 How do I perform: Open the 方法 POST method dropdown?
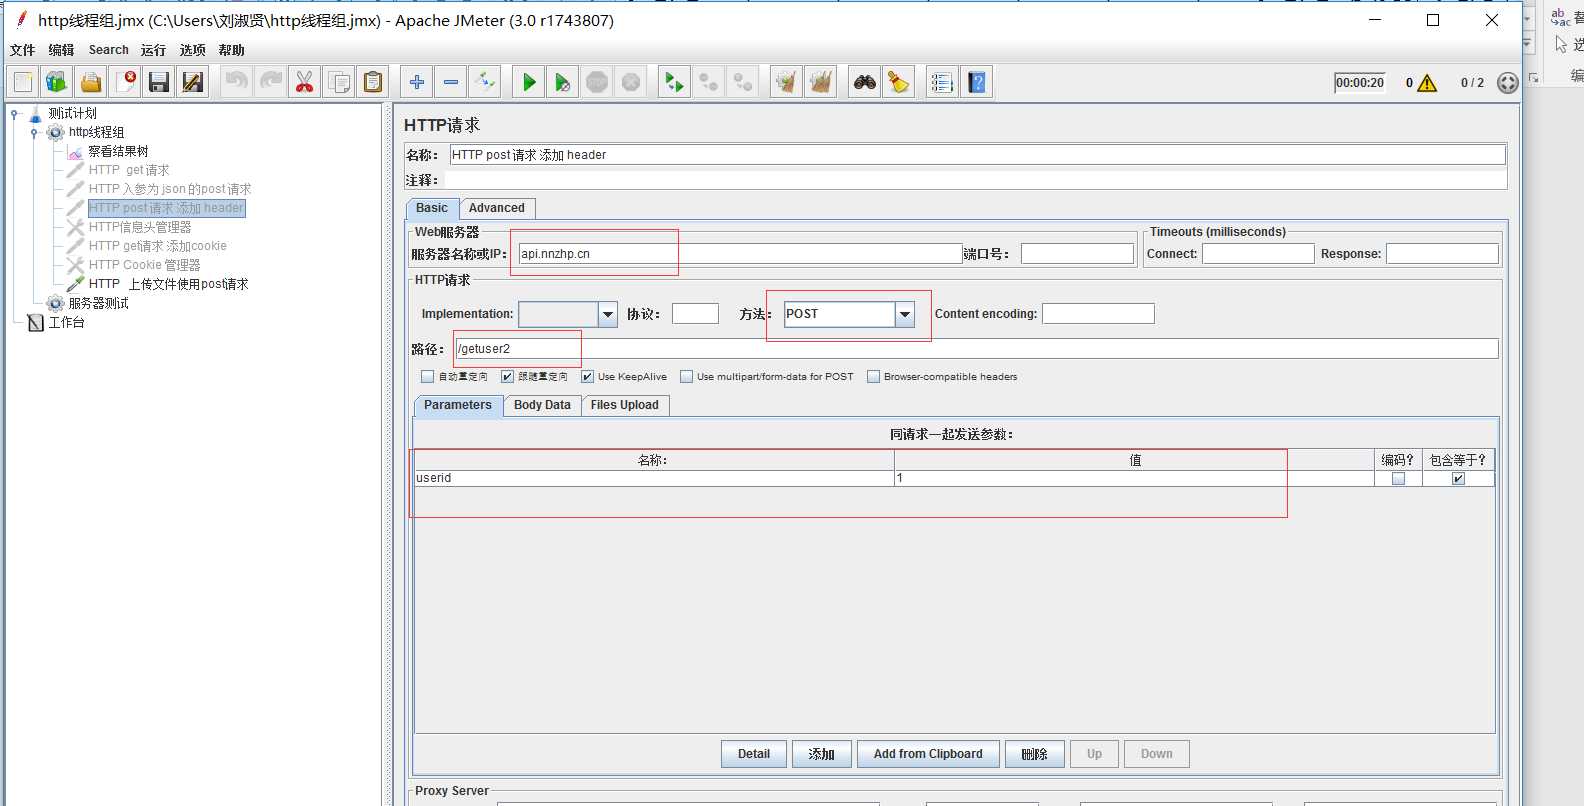point(904,314)
